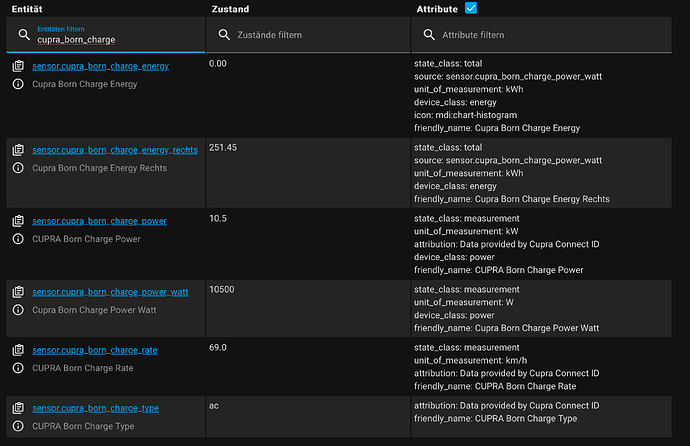Show info for Cupra Born Charge Energy Rechts
Viewport: 690px width, 446px height.
[18, 168]
